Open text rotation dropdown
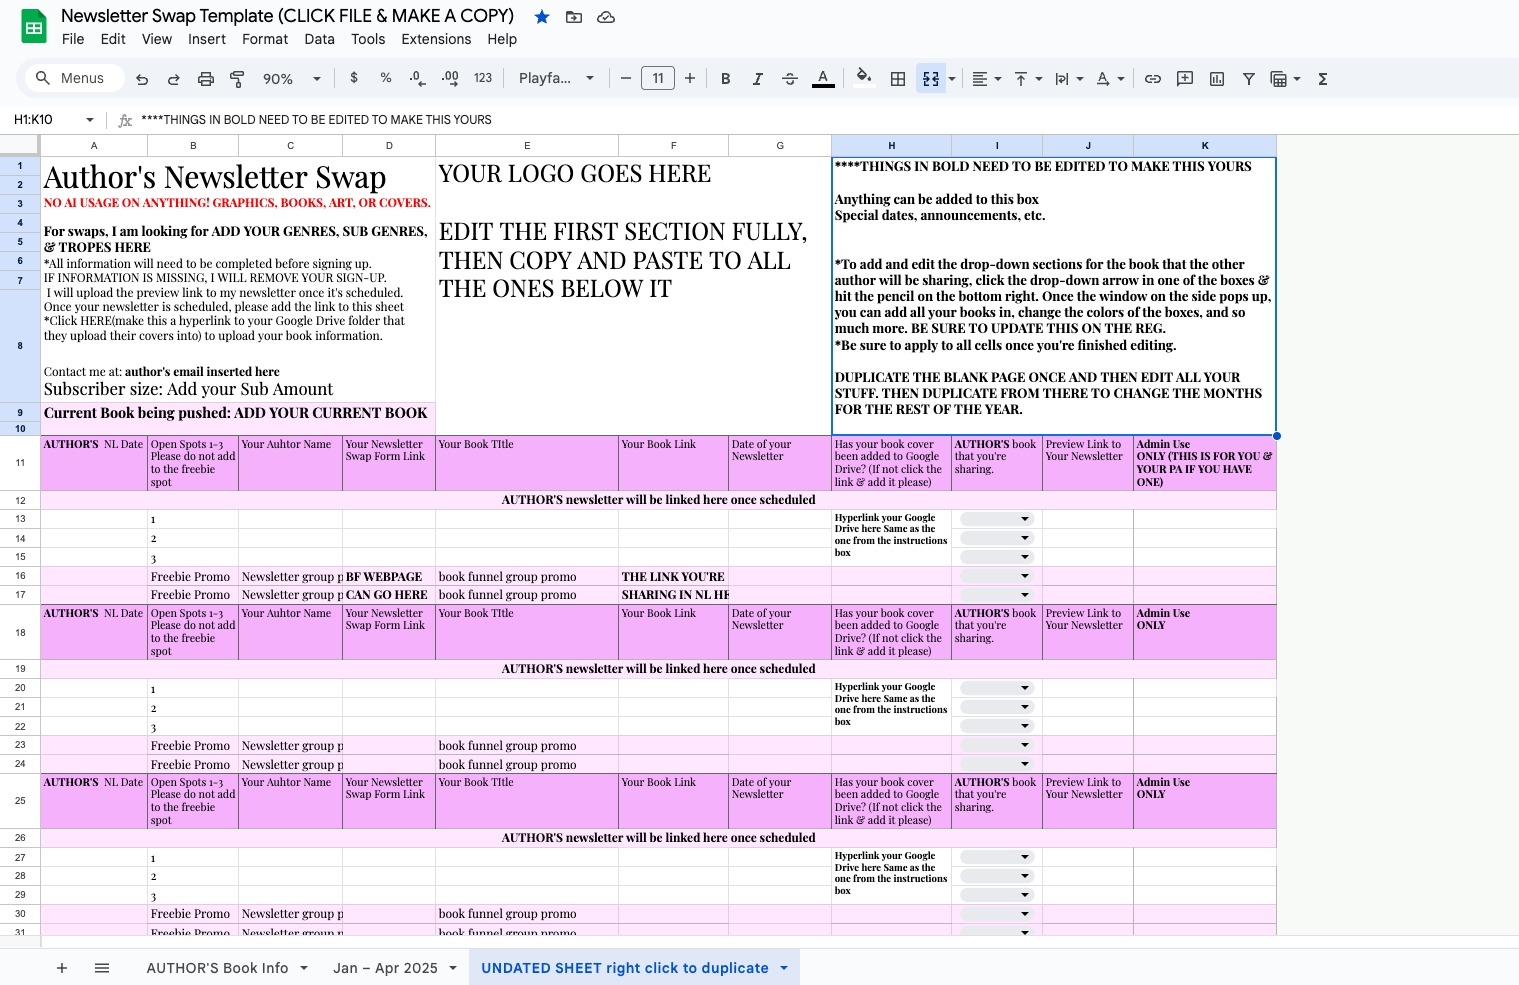Viewport: 1519px width, 985px height. pos(1110,79)
